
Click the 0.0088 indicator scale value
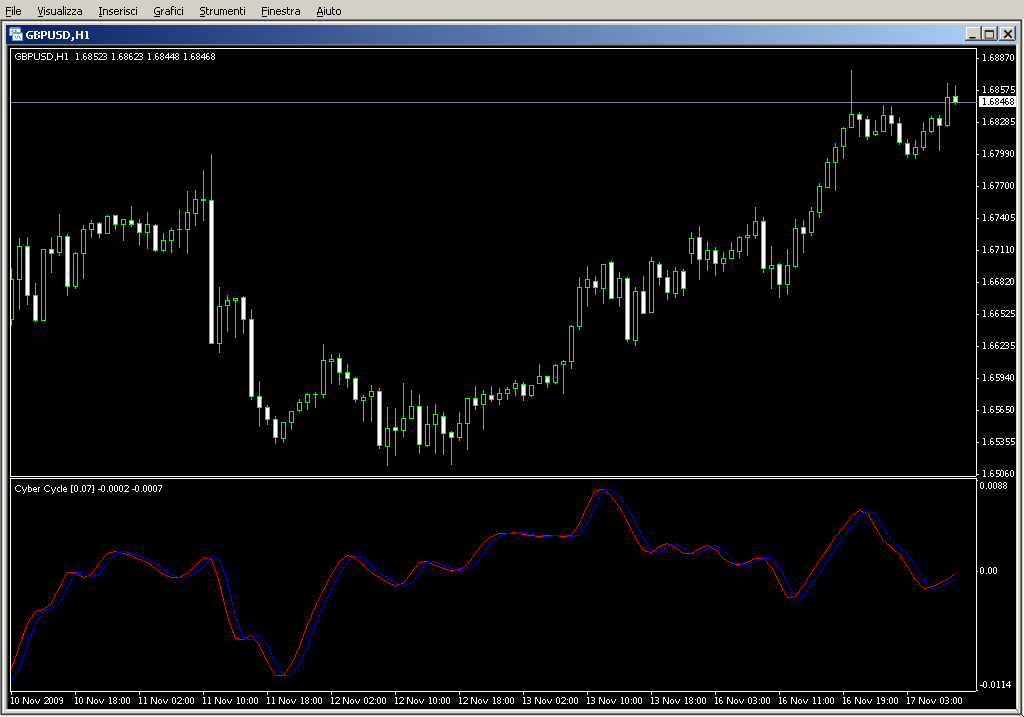tap(993, 486)
